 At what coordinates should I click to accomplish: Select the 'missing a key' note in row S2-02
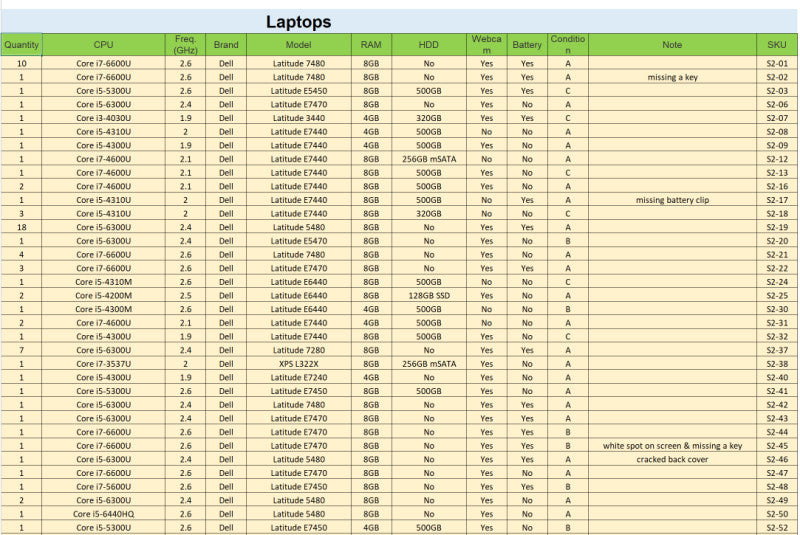click(x=672, y=77)
